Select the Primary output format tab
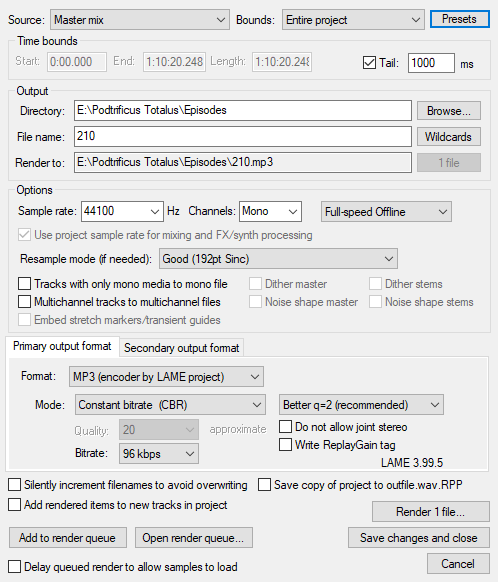Viewport: 498px width, 582px height. (x=62, y=346)
